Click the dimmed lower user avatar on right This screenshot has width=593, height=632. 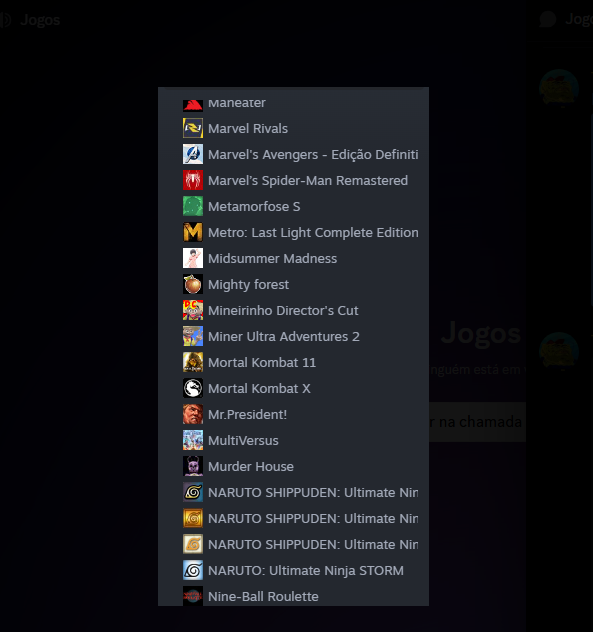(x=559, y=351)
